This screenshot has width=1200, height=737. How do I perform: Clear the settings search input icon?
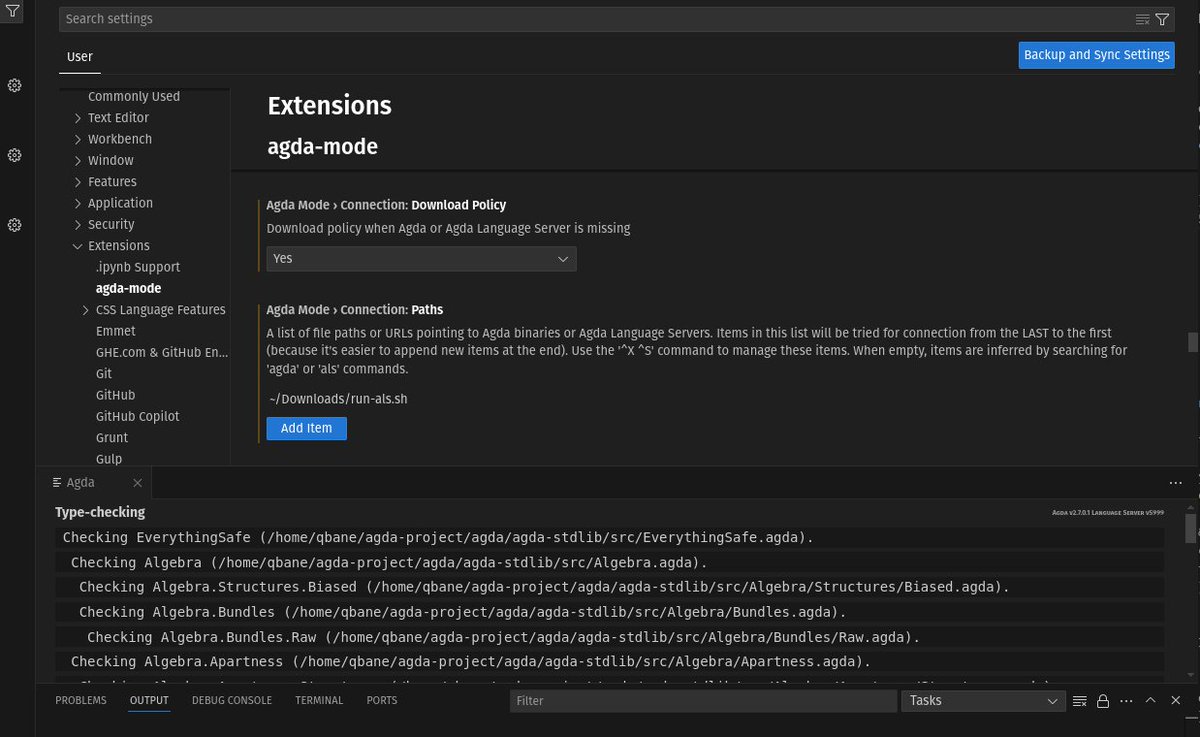pos(1143,19)
